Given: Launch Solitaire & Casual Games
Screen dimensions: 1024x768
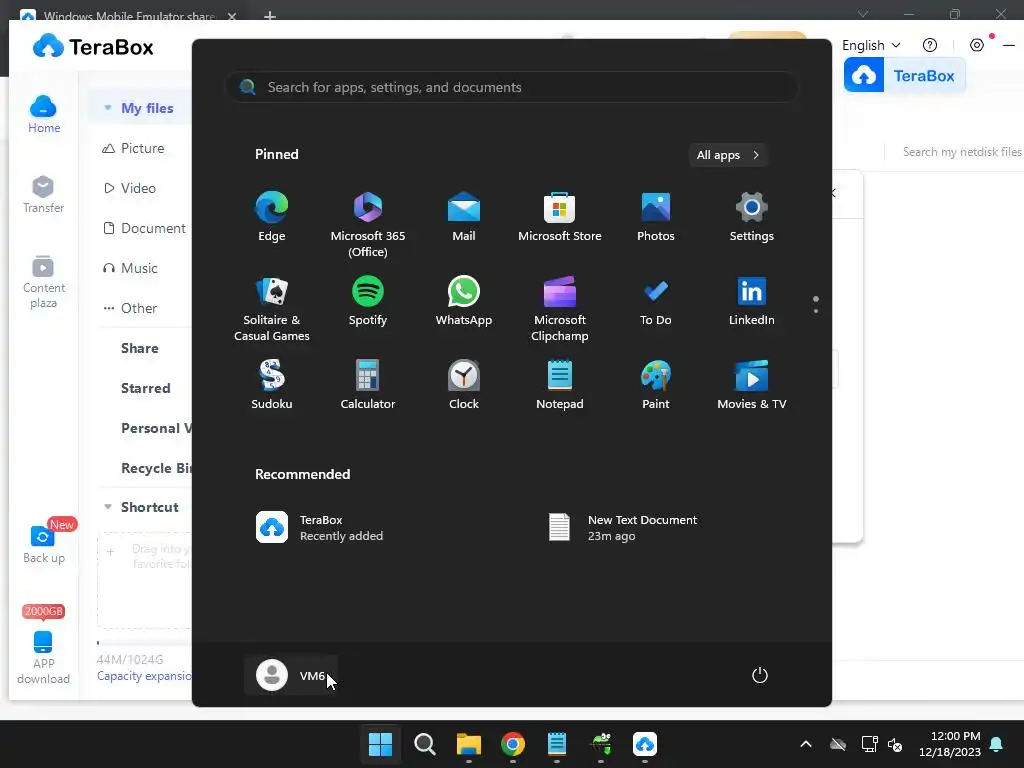Looking at the screenshot, I should click(272, 309).
